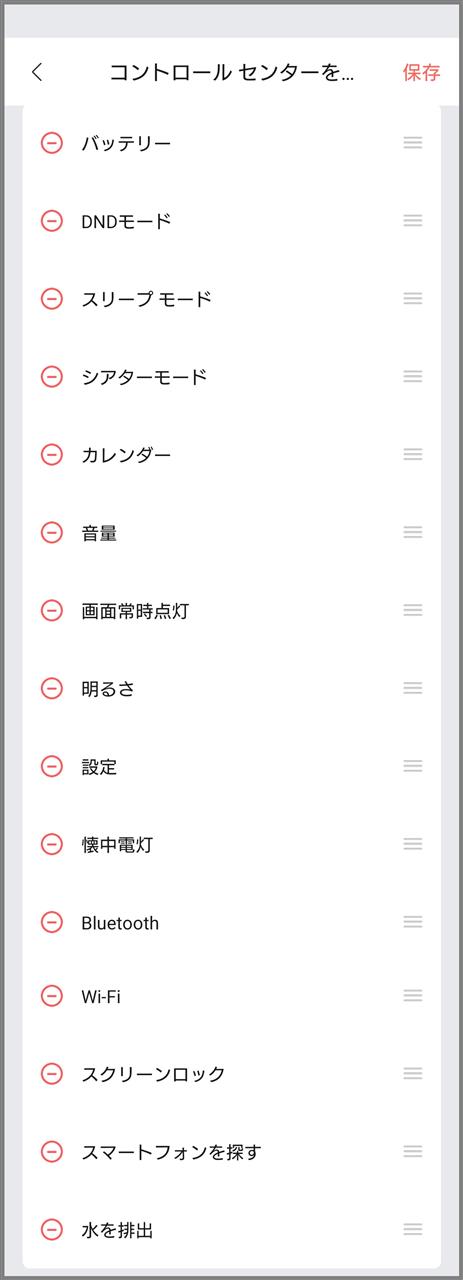Click the minus icon beside カレンダー
This screenshot has height=1280, width=463.
52,455
